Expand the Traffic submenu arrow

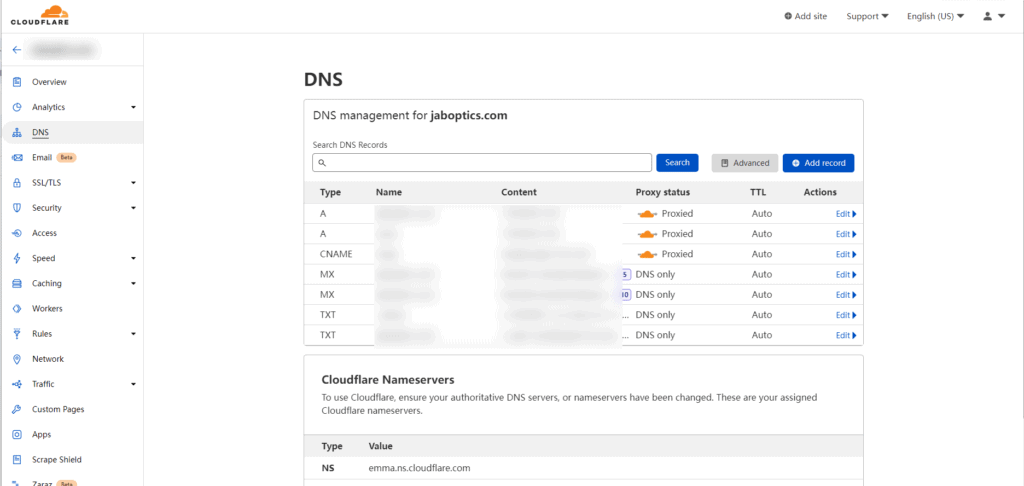(x=133, y=384)
